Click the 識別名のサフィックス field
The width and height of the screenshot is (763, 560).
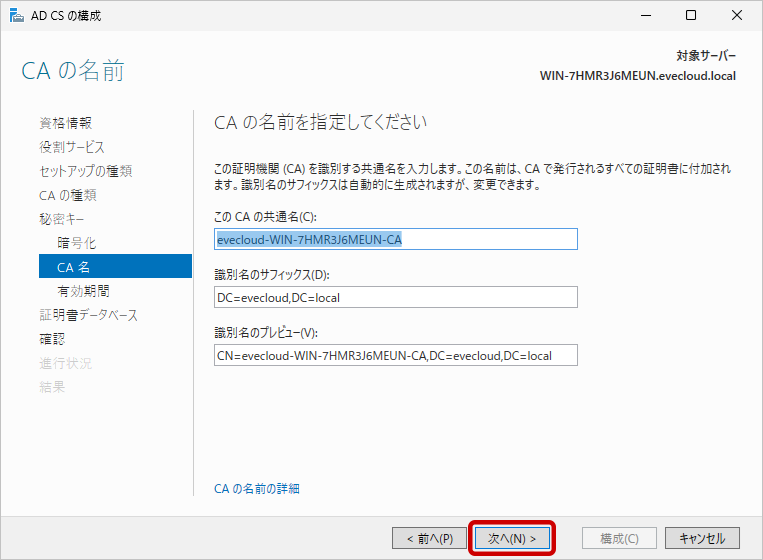[x=396, y=297]
